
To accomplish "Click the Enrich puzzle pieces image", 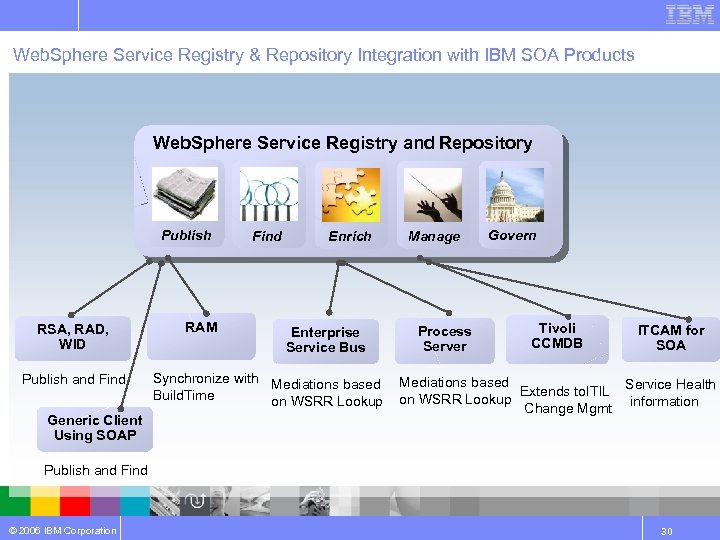I will (x=351, y=195).
